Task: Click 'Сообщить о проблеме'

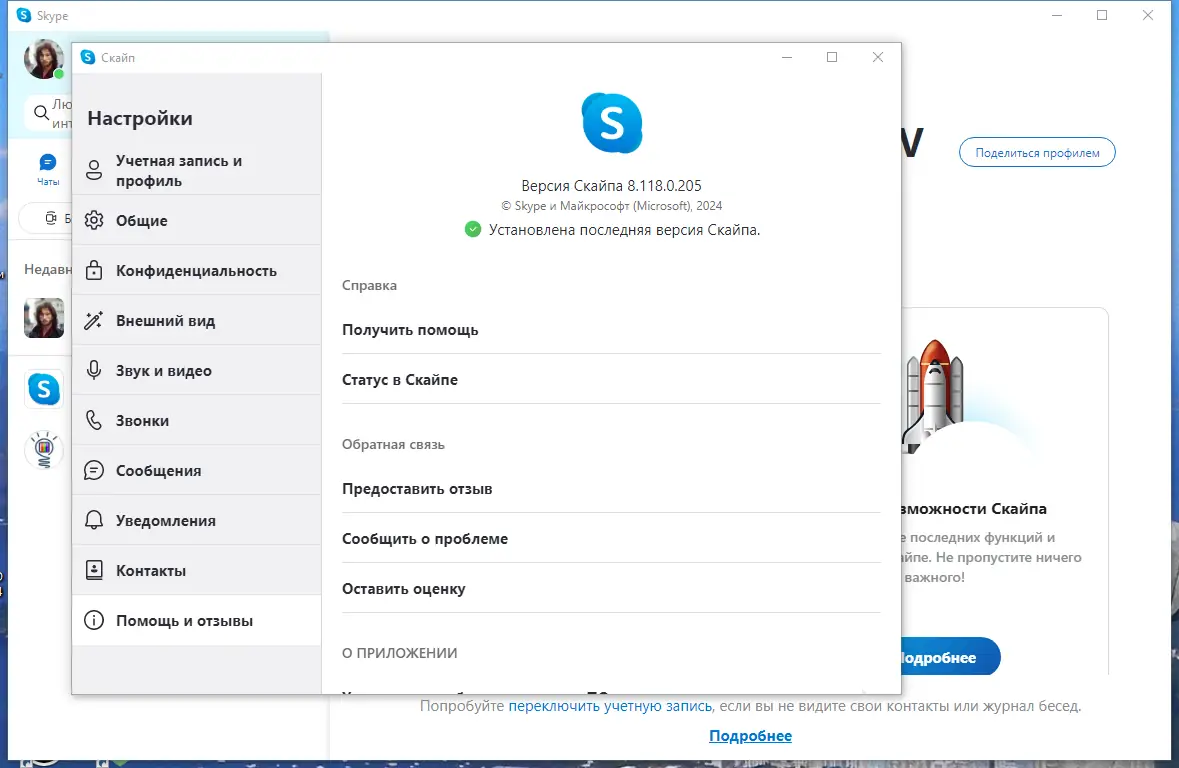Action: pyautogui.click(x=611, y=539)
